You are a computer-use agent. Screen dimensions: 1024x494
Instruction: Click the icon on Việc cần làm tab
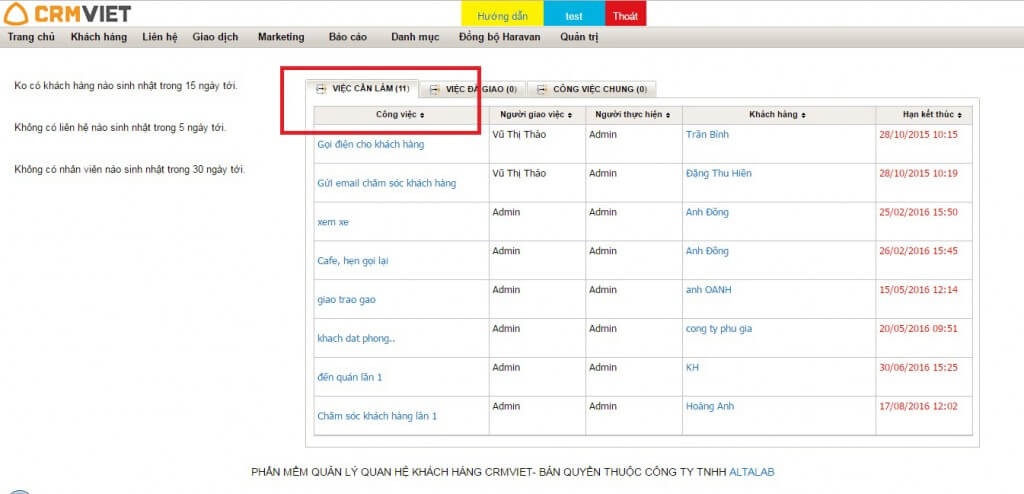321,89
